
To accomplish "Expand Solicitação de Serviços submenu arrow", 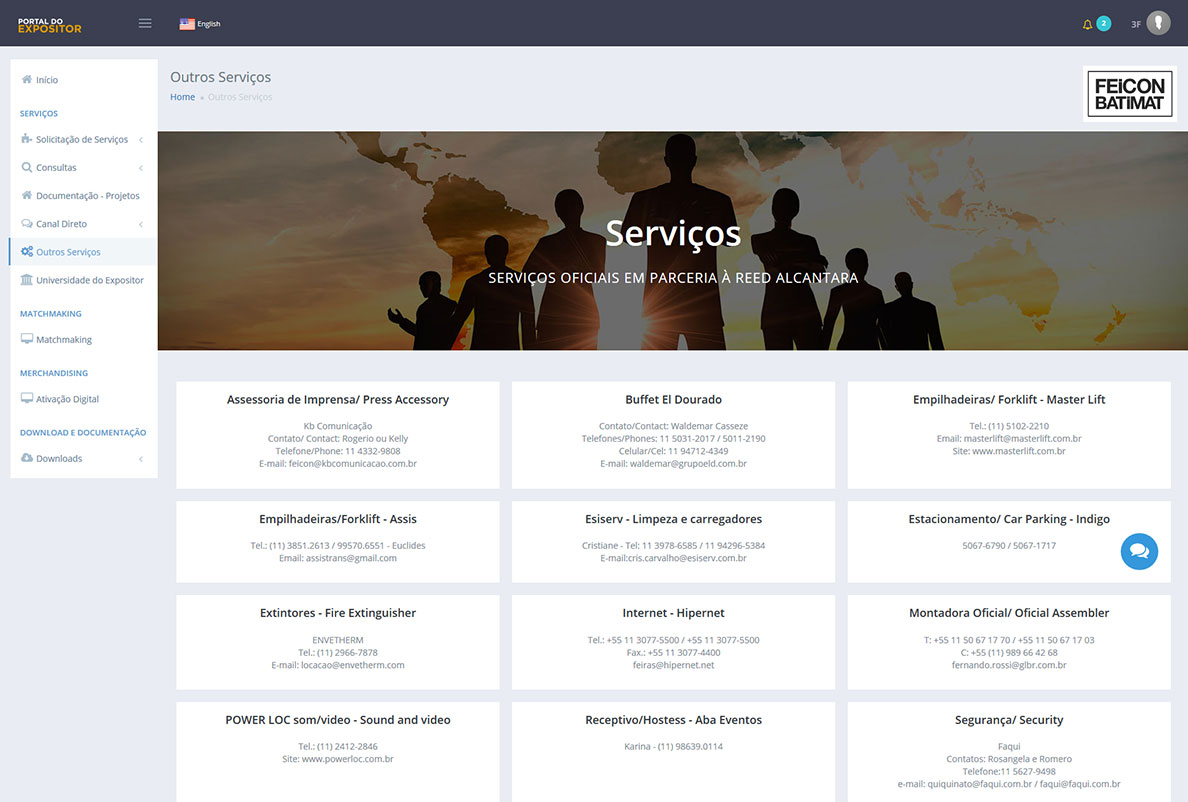I will click(141, 140).
